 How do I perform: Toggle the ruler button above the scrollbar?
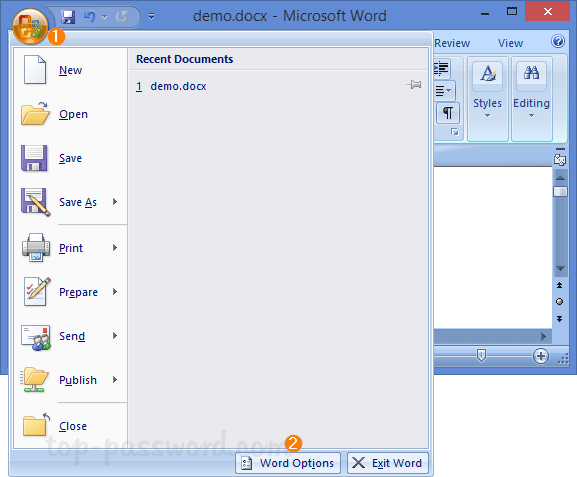[560, 160]
